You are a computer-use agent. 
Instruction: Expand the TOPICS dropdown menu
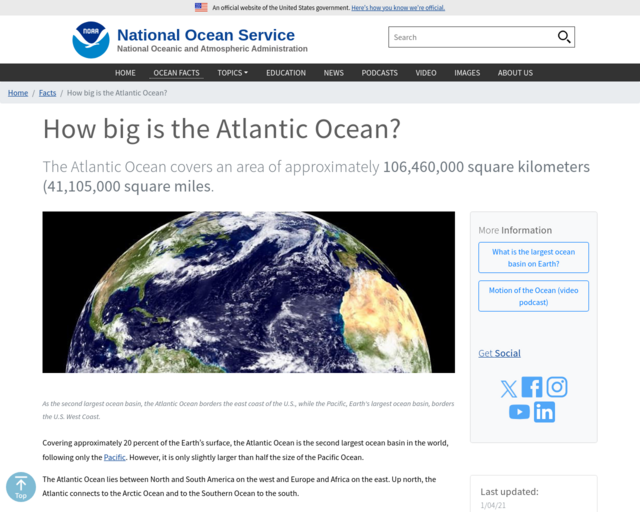click(232, 73)
